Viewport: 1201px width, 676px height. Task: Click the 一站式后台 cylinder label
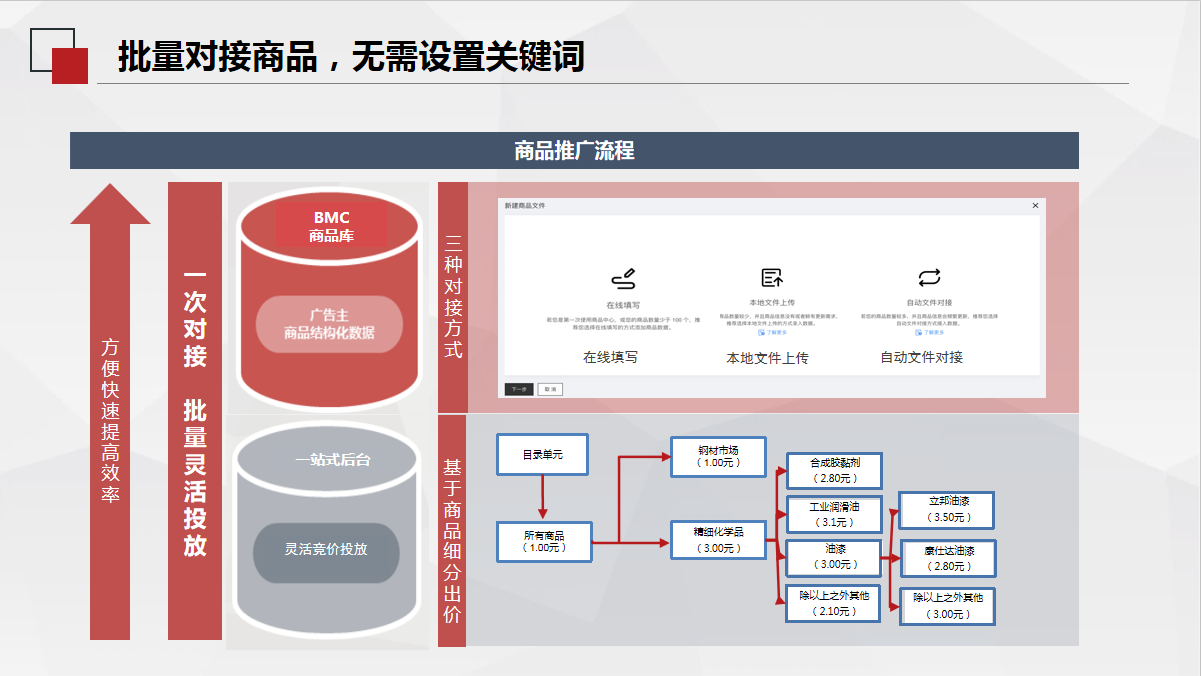pos(332,460)
